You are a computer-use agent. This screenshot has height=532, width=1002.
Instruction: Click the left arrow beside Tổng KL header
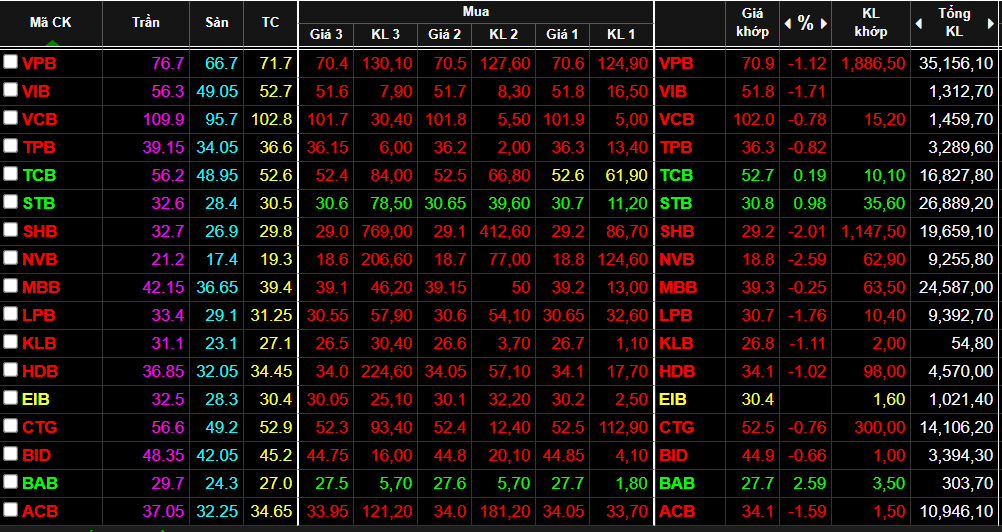tap(919, 23)
